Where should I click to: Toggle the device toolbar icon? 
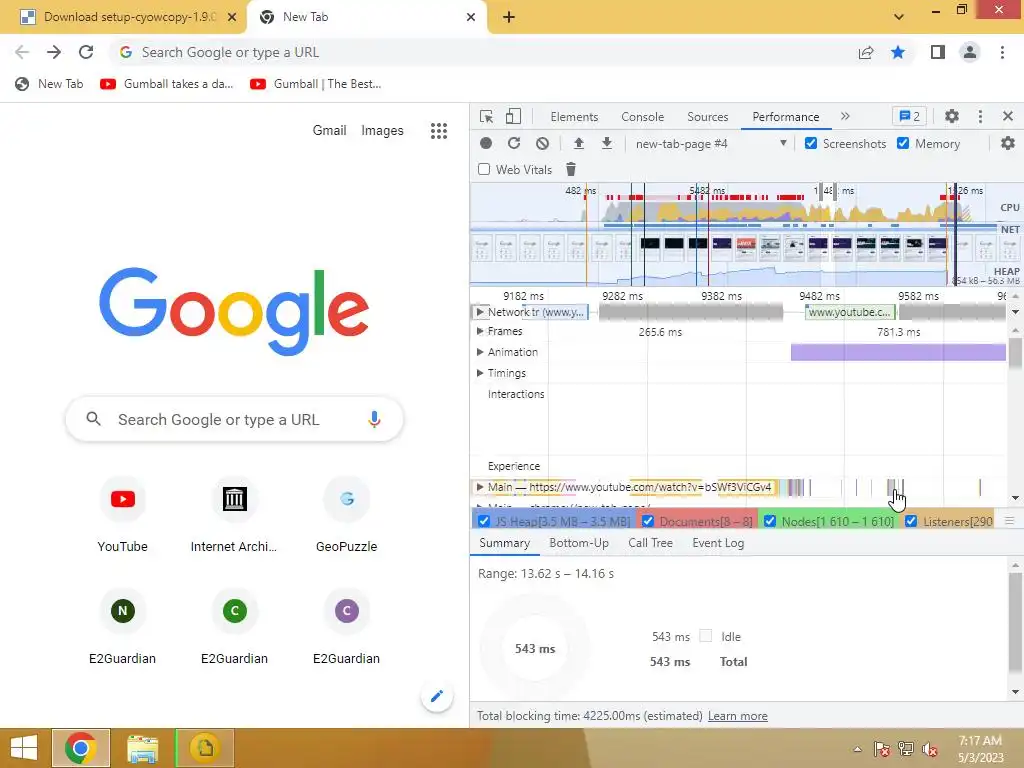pos(513,117)
